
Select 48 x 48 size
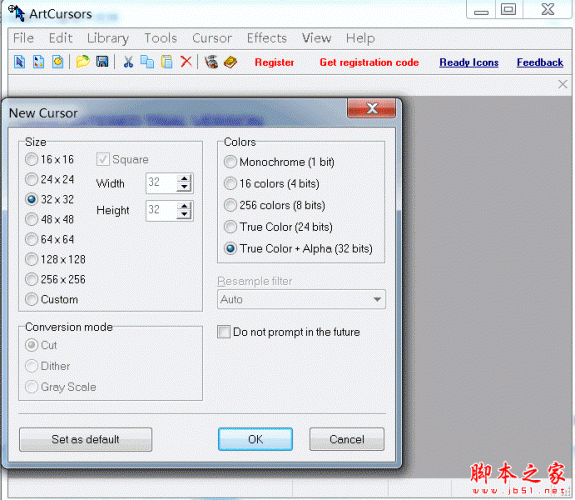tap(50, 219)
